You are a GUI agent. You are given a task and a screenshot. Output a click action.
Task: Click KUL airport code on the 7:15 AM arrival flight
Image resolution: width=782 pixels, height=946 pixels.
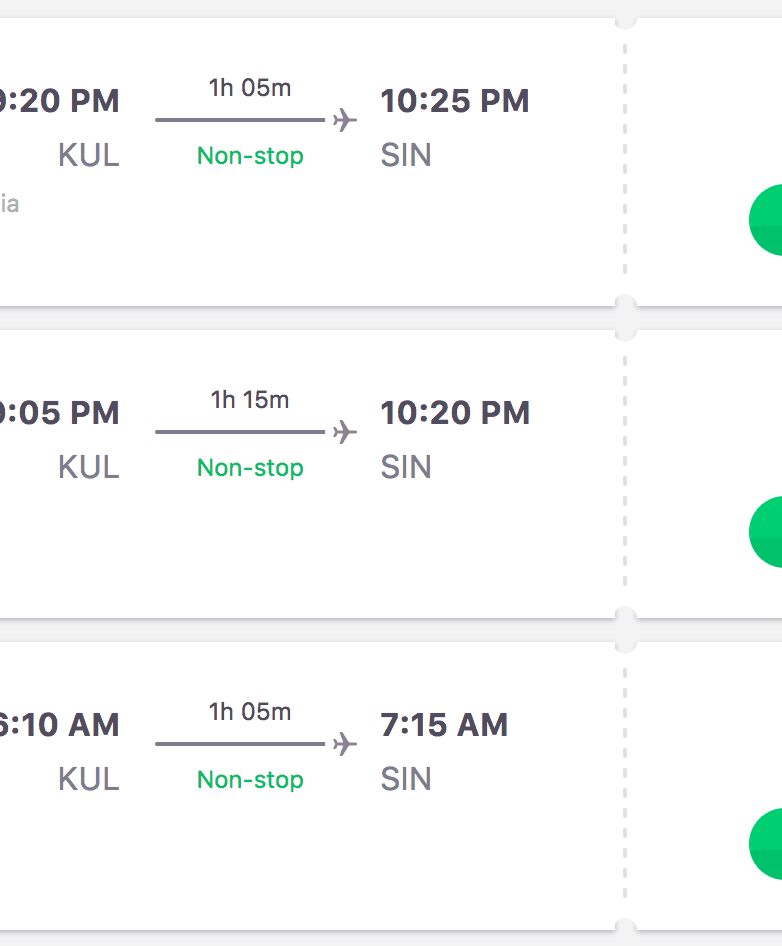click(x=89, y=780)
